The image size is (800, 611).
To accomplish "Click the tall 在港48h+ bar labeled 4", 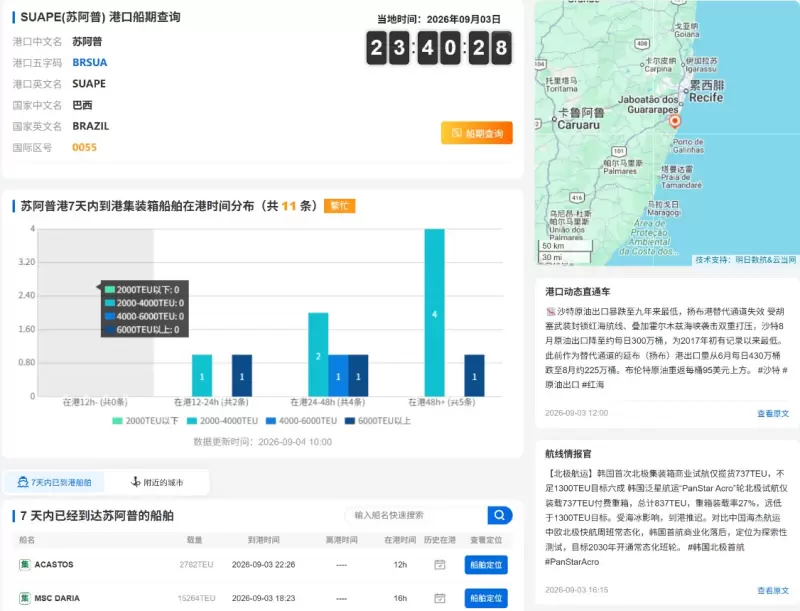I will pyautogui.click(x=434, y=313).
